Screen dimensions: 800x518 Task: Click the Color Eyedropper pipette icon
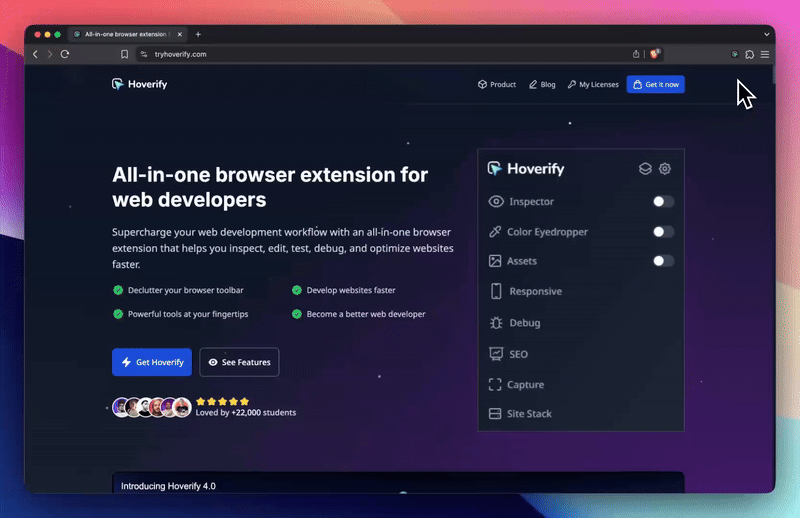[495, 232]
